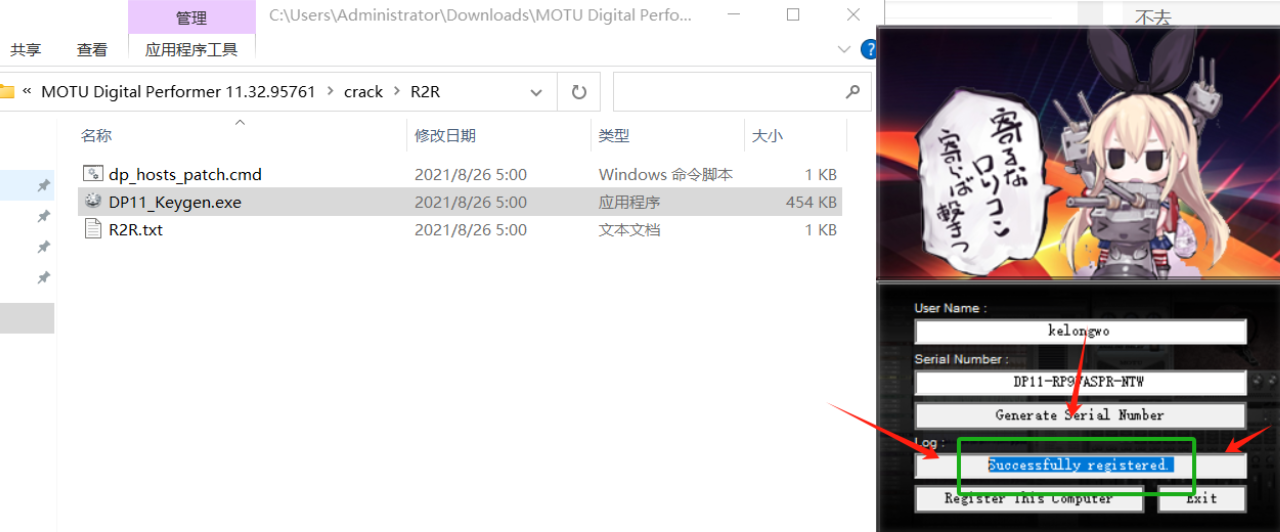Sort by 修改日期 column header
The image size is (1280, 532).
click(x=445, y=135)
